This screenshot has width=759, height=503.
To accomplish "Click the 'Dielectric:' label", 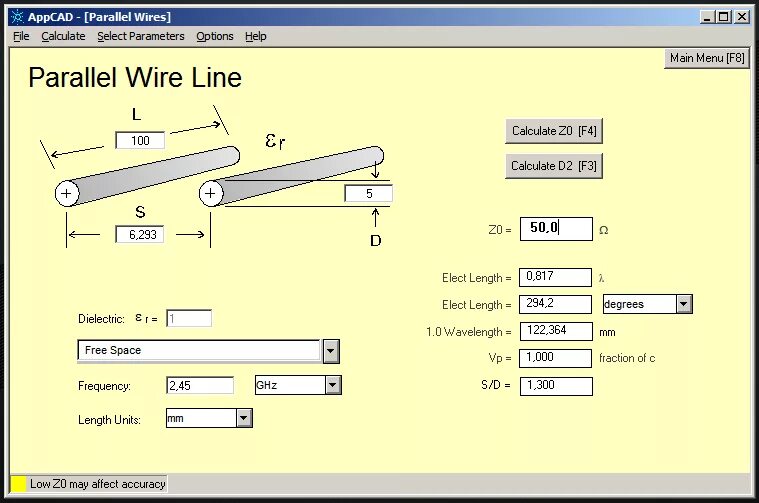I will point(101,319).
